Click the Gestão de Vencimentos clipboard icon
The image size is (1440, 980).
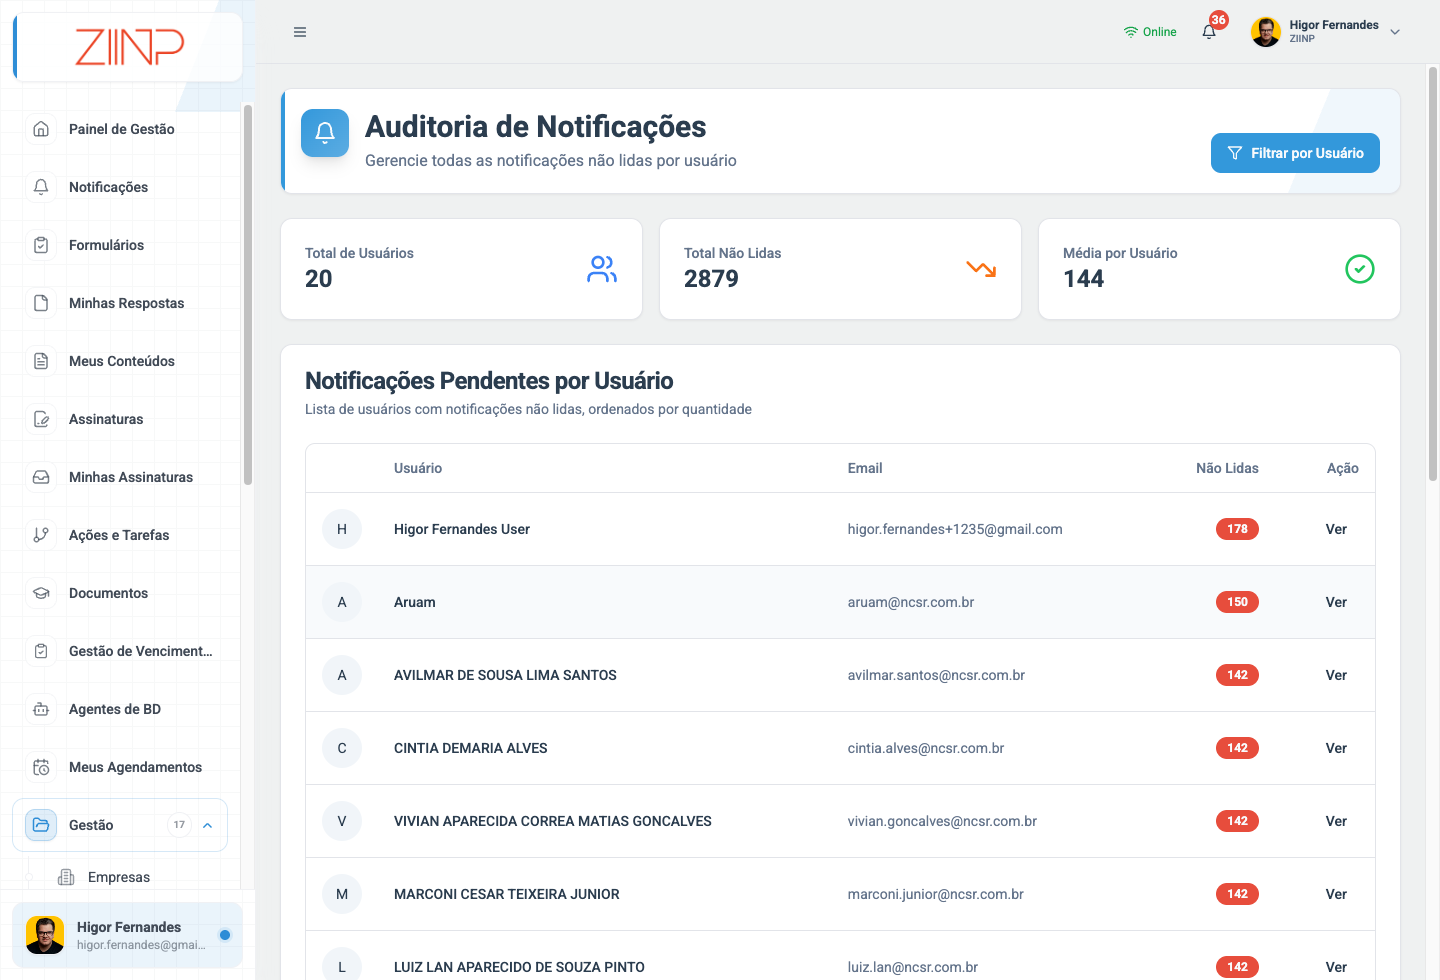coord(41,651)
